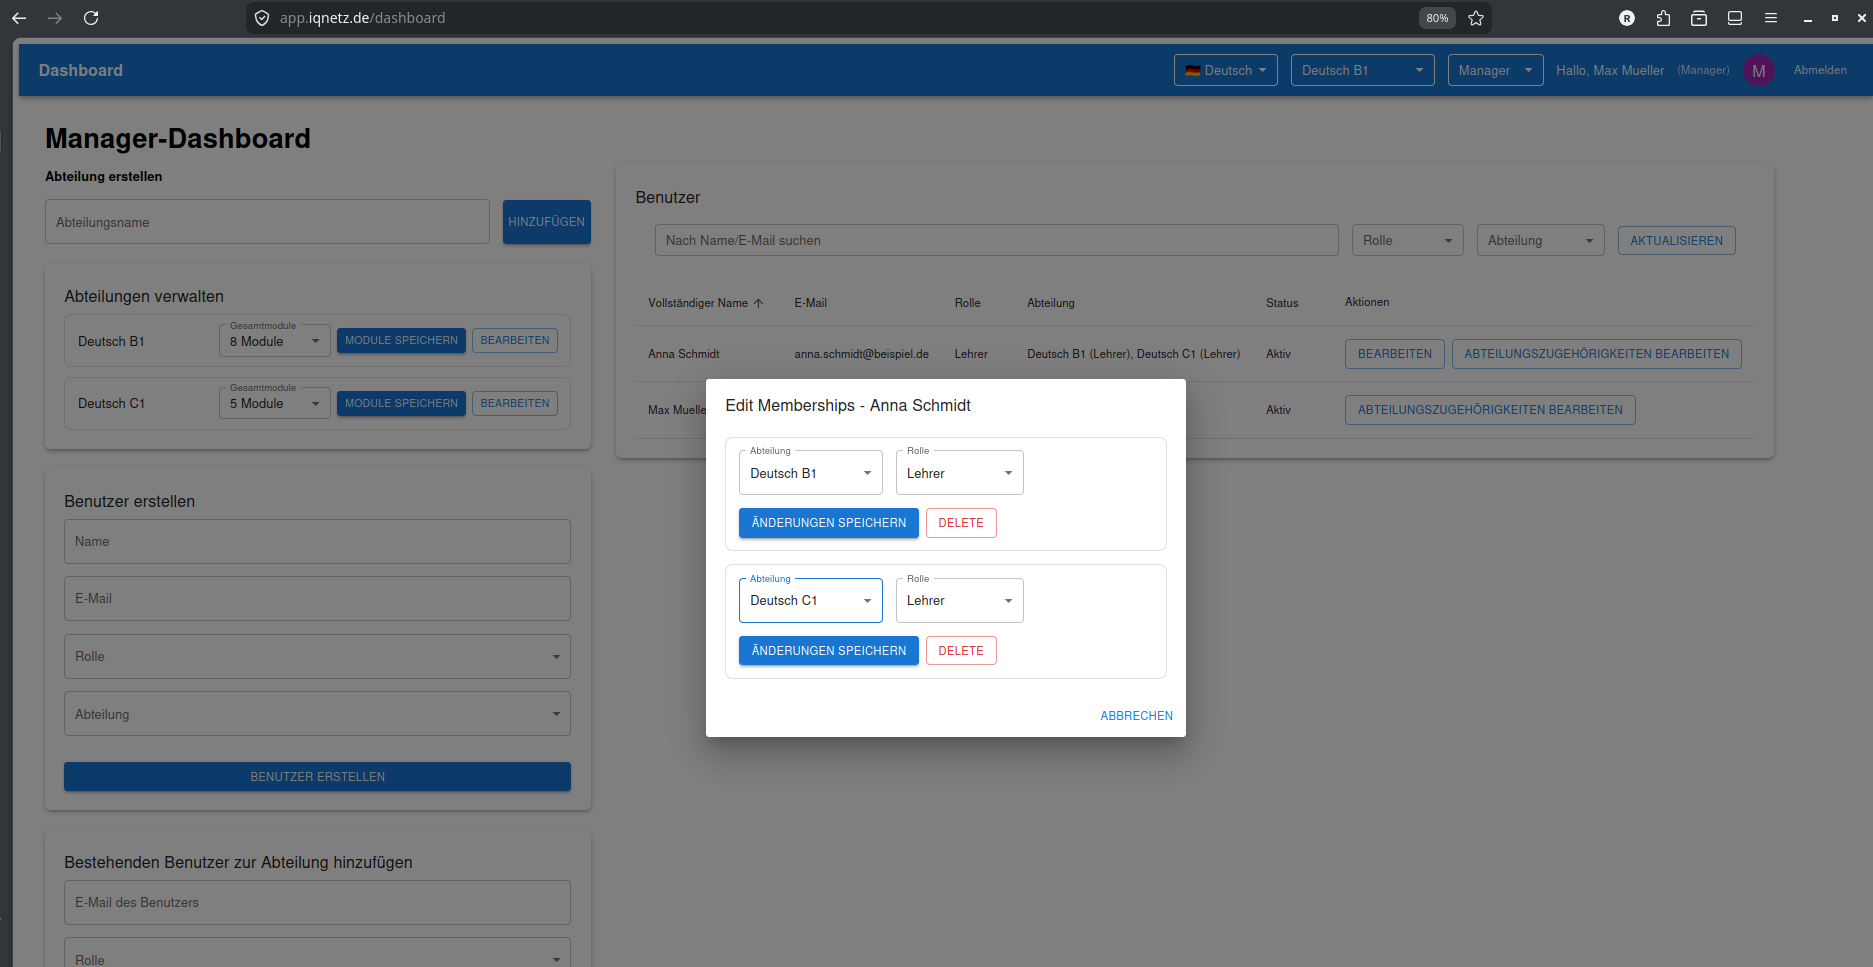Image resolution: width=1873 pixels, height=967 pixels.
Task: Click the browser back arrow
Action: [x=19, y=18]
